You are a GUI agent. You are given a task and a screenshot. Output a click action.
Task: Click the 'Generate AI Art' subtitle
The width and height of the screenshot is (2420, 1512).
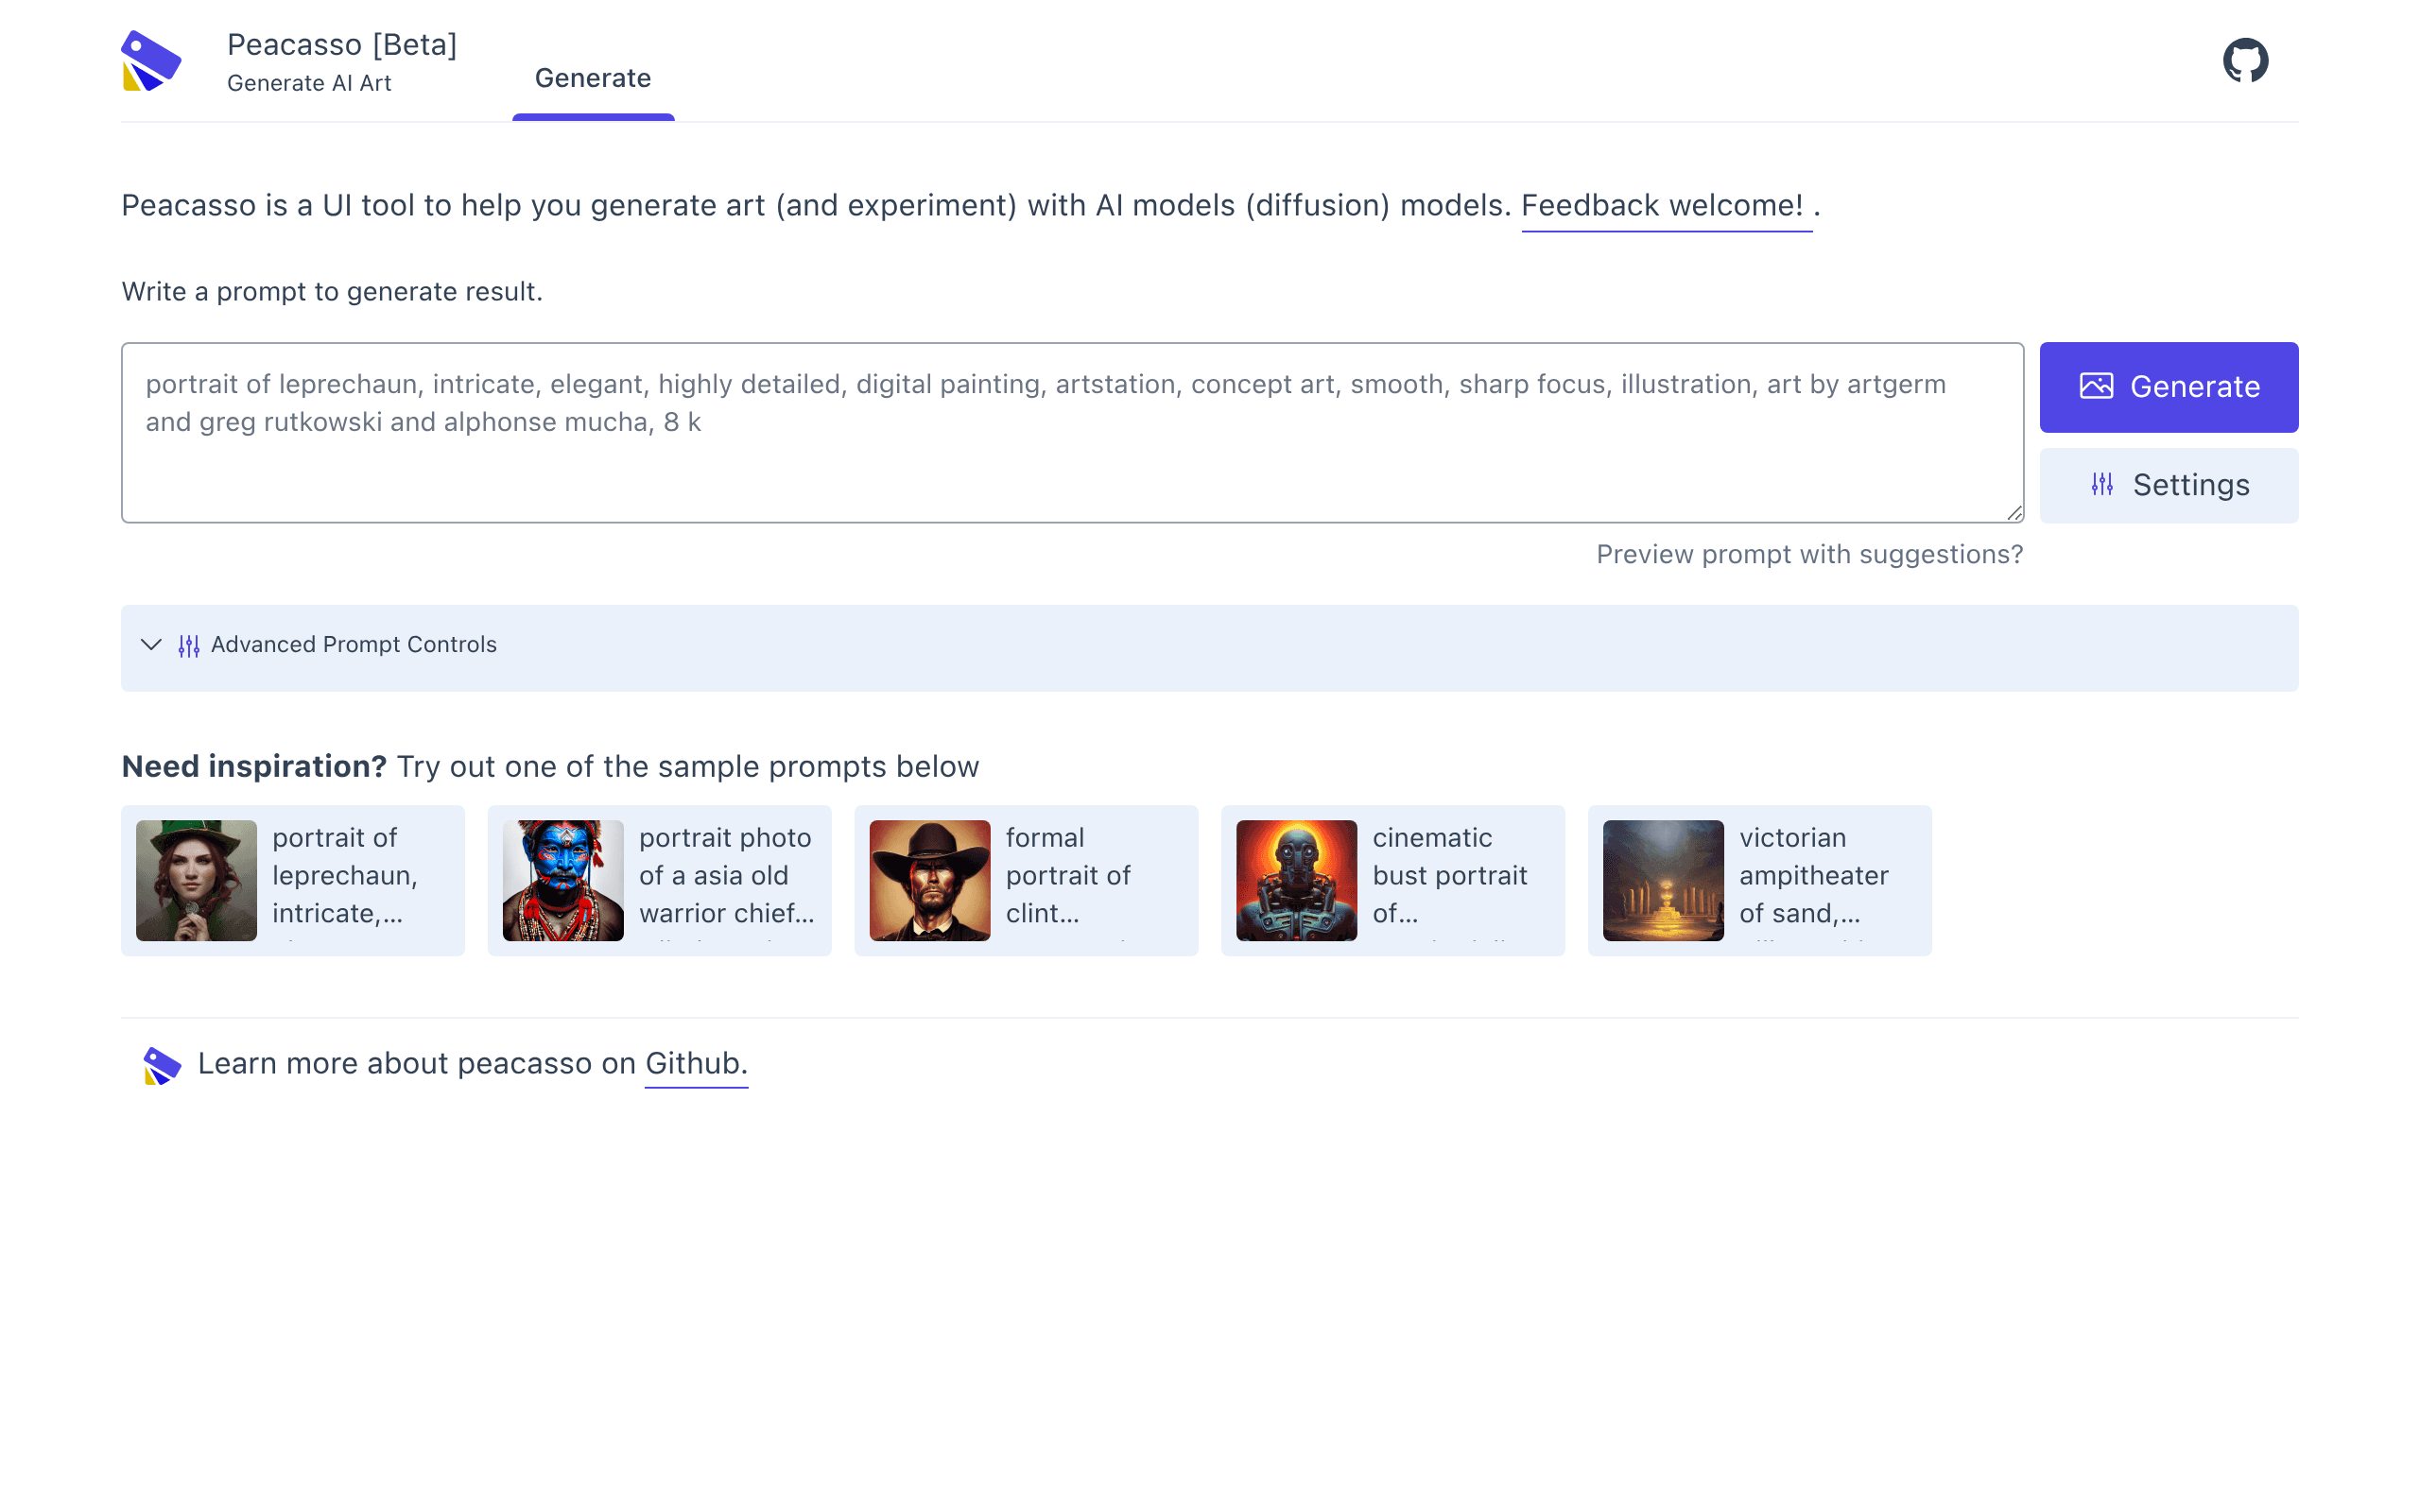[x=309, y=84]
